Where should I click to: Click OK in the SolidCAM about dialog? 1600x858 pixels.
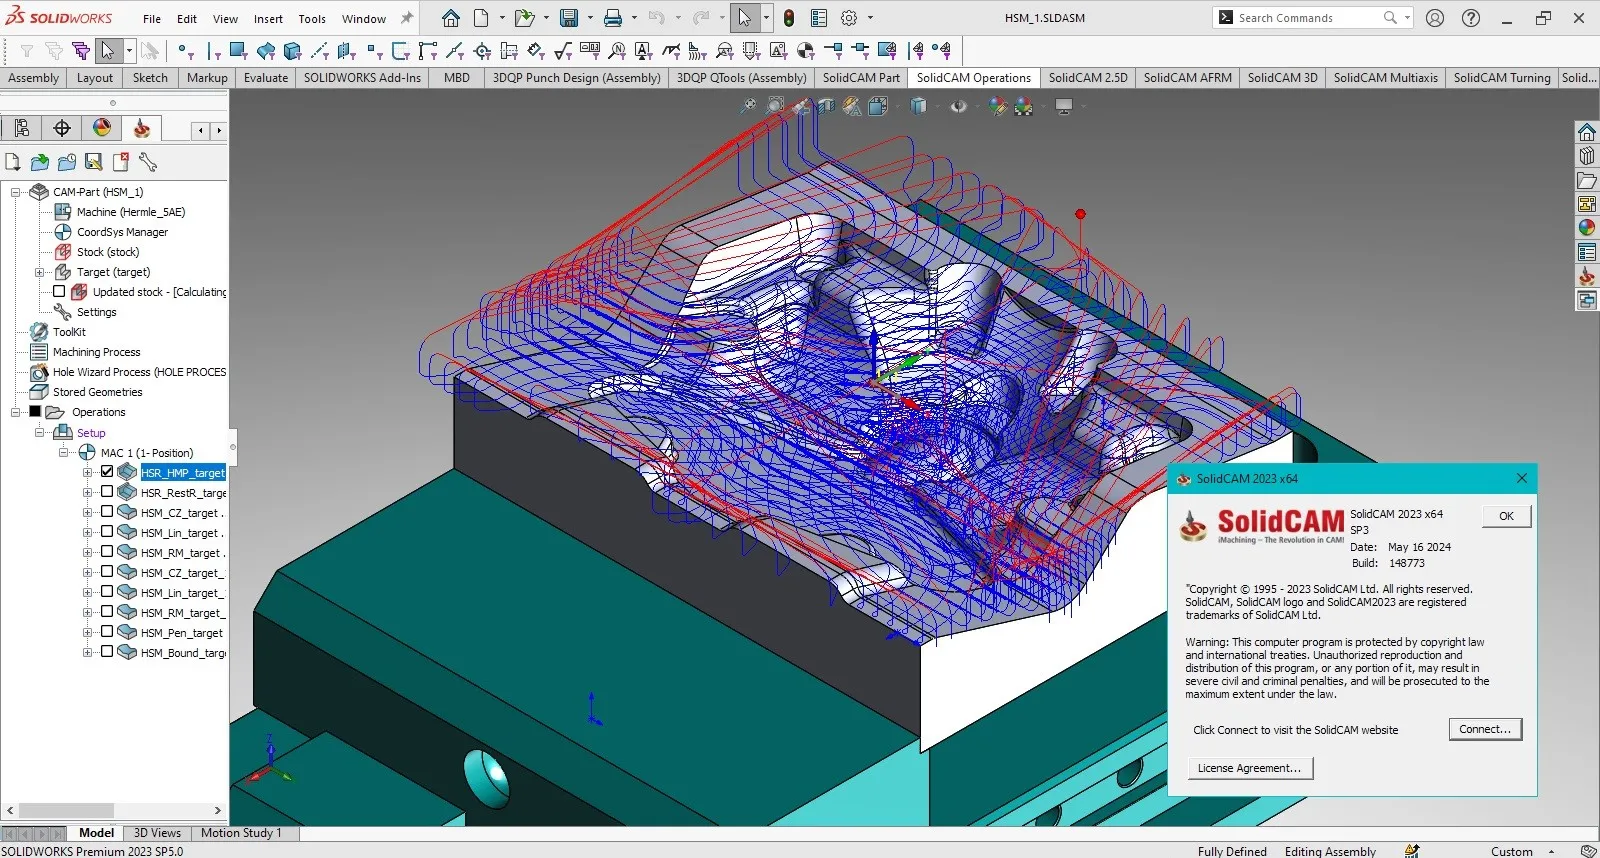pos(1506,516)
